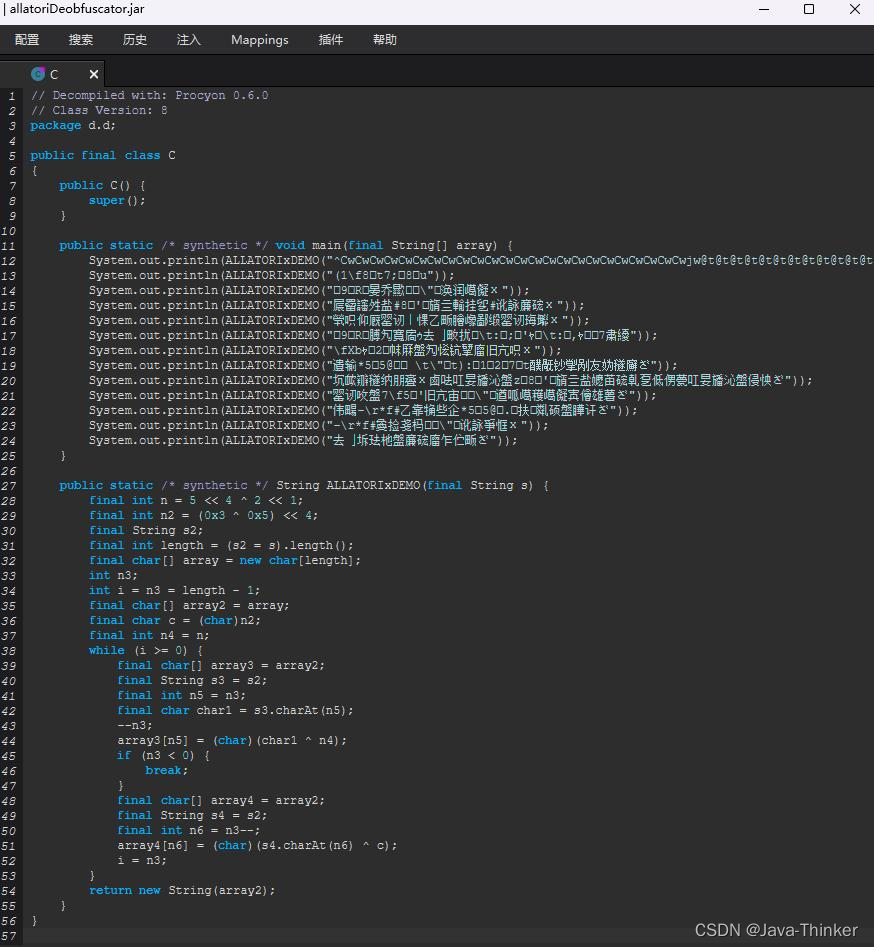Open the Mappings menu

click(x=260, y=40)
